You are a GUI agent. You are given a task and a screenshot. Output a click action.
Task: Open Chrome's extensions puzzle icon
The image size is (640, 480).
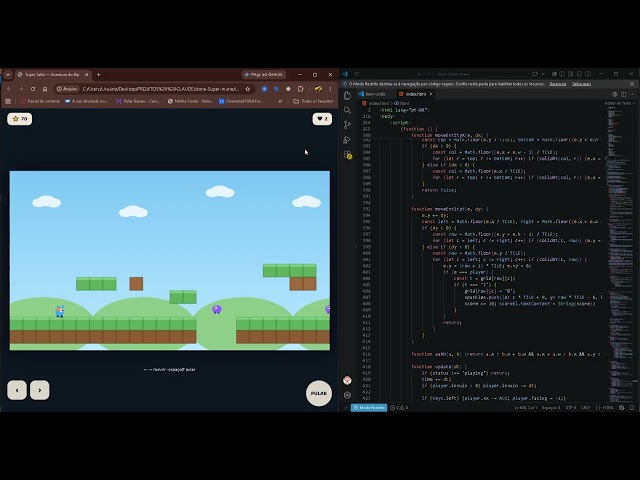click(300, 89)
